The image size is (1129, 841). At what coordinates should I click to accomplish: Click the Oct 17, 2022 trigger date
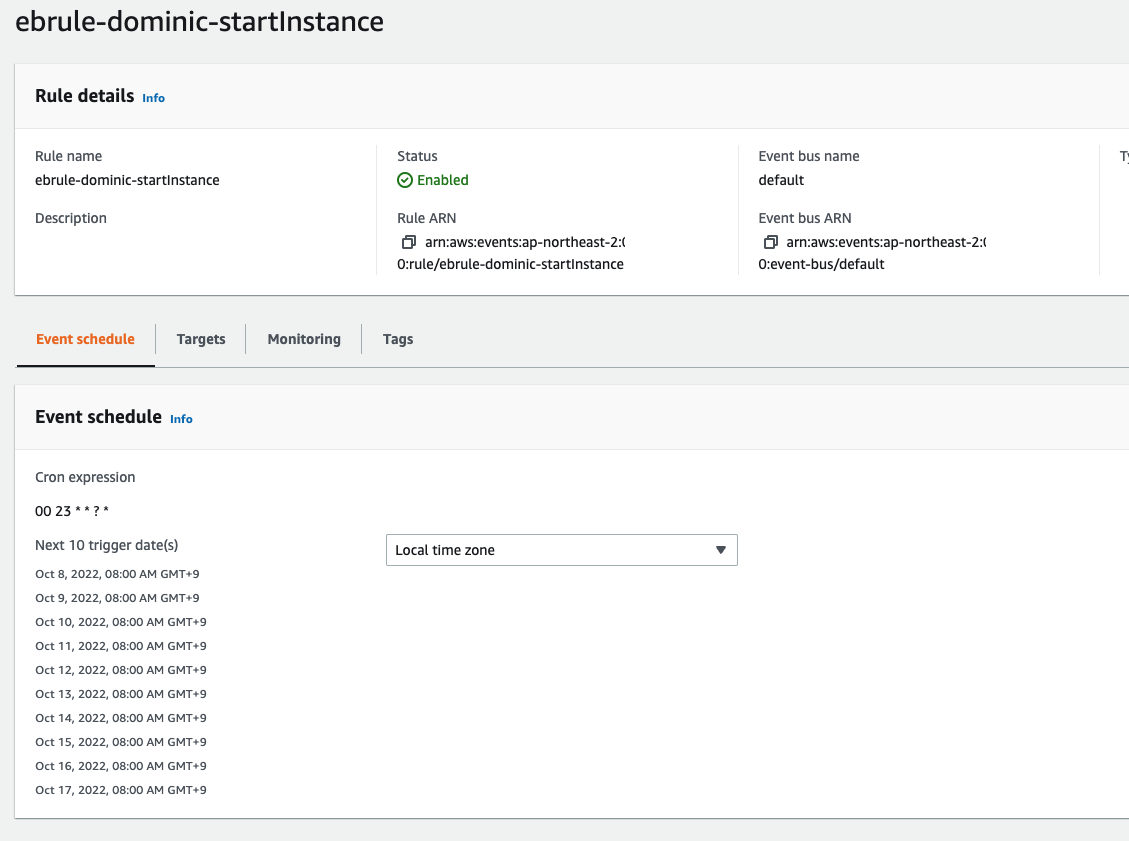121,790
